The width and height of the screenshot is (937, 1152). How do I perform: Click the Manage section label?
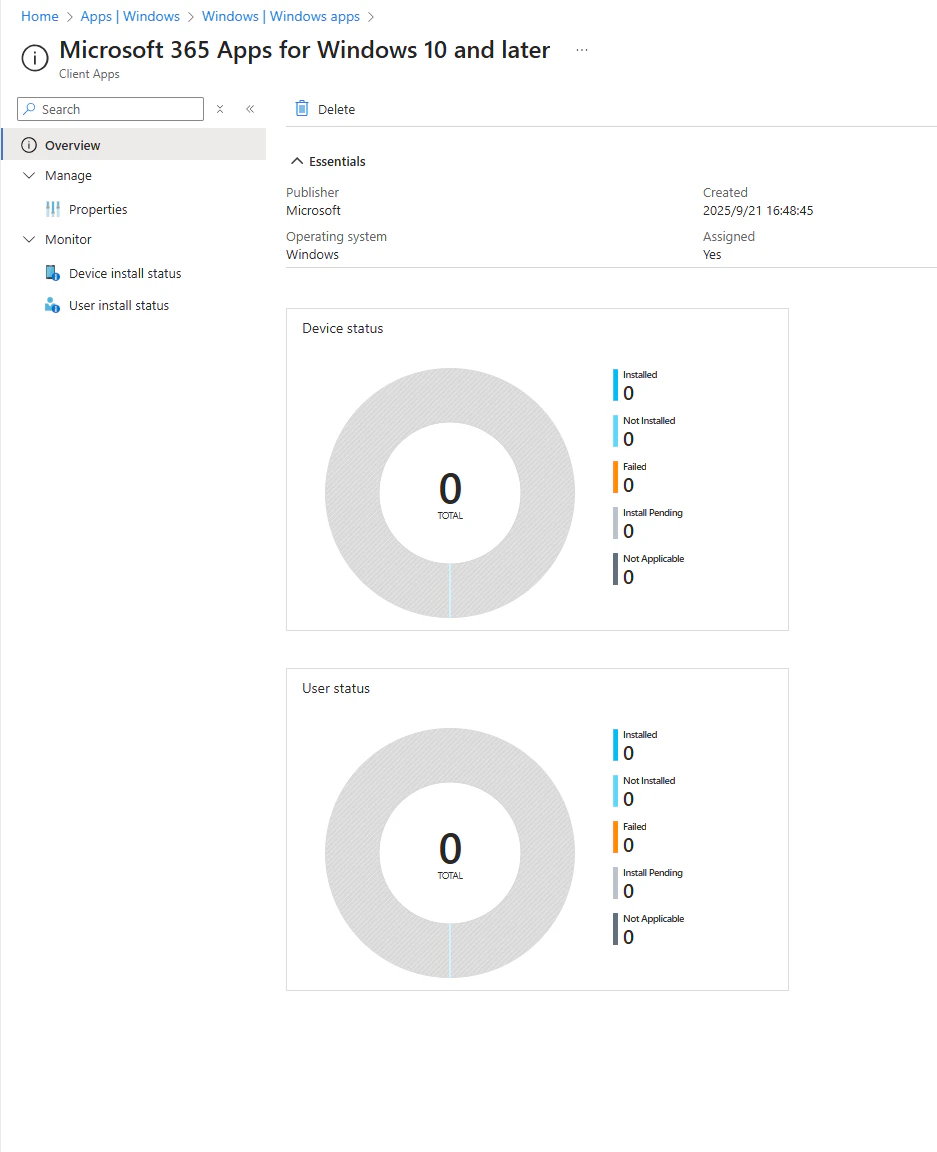(x=68, y=175)
